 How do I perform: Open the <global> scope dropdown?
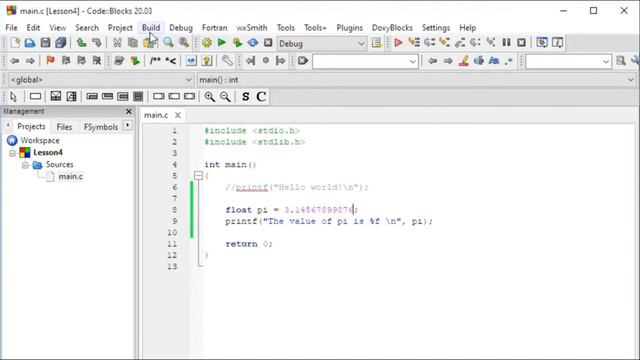(x=100, y=80)
